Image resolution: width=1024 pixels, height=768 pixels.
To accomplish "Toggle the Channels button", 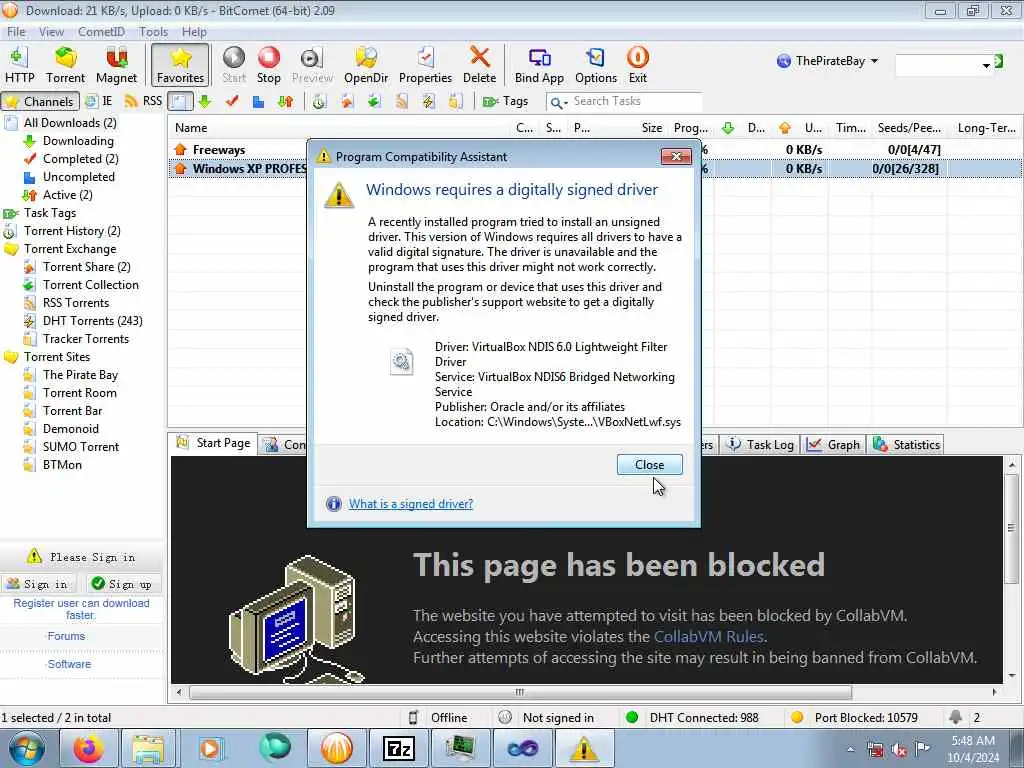I will click(40, 101).
